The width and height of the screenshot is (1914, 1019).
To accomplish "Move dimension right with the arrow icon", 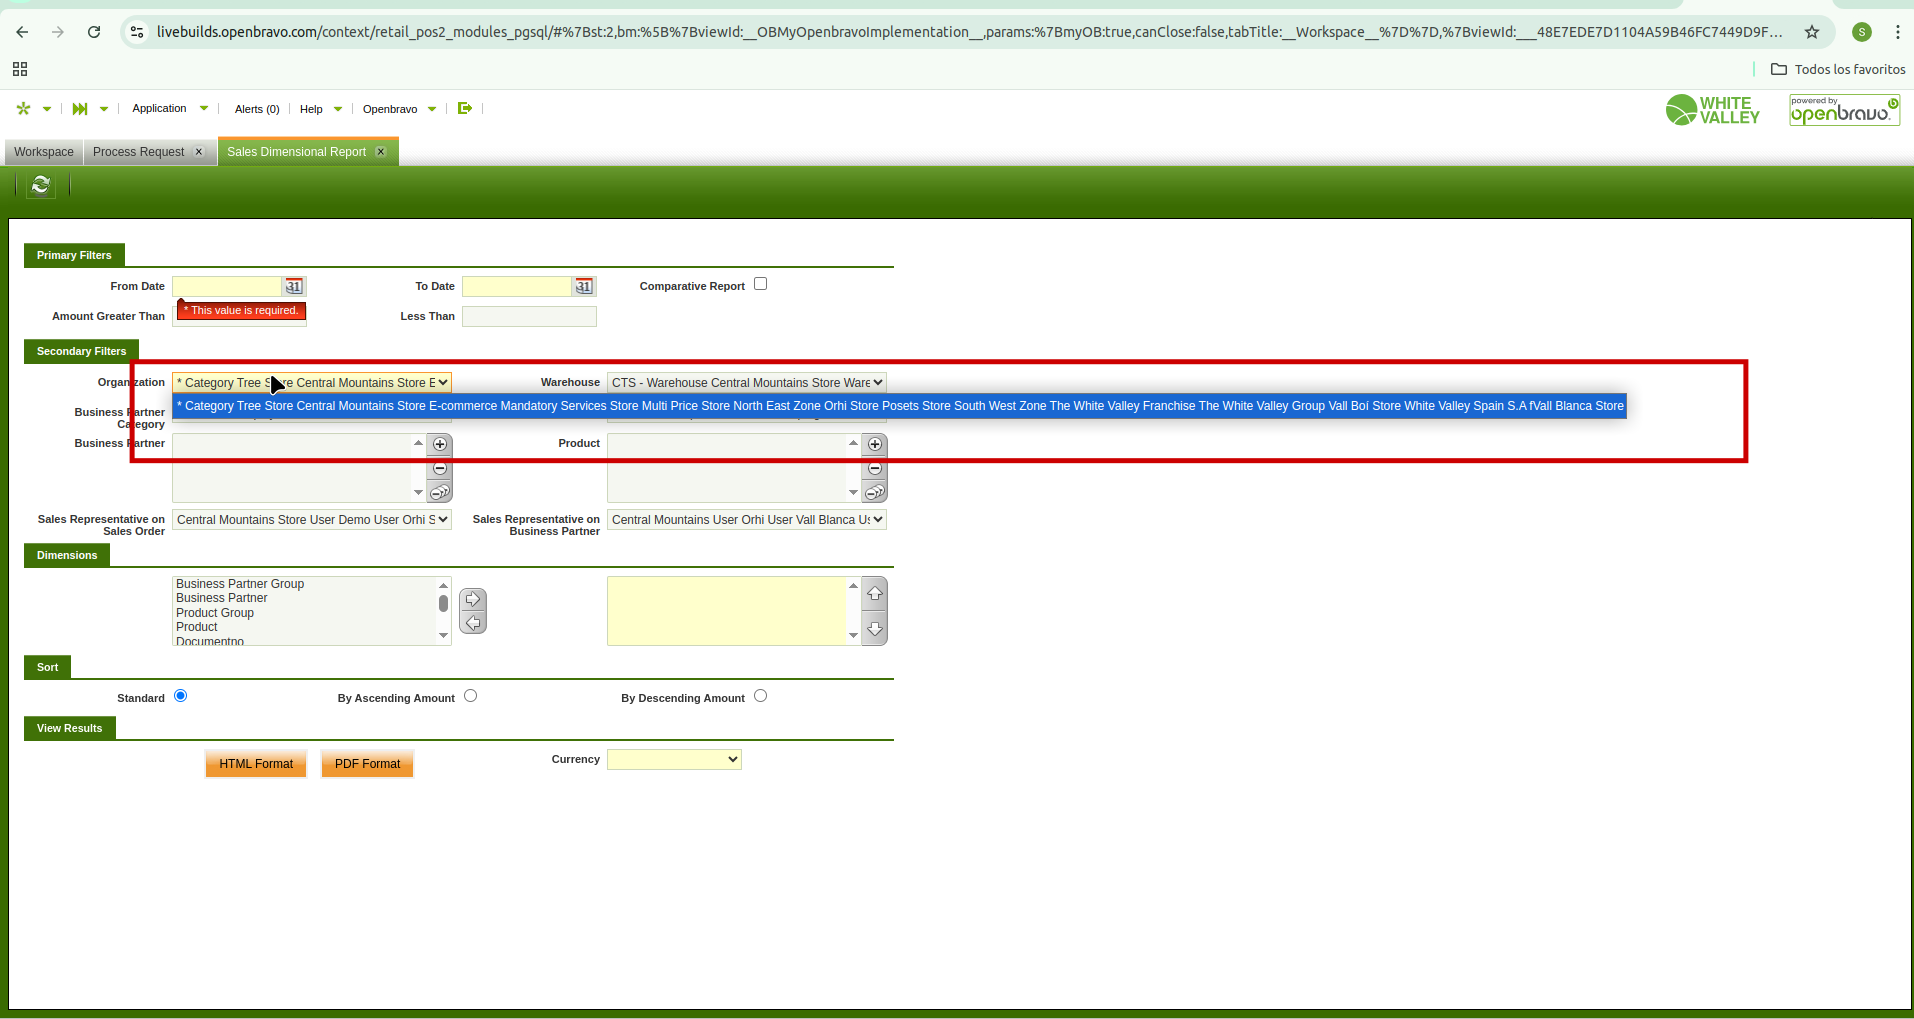I will tap(473, 600).
